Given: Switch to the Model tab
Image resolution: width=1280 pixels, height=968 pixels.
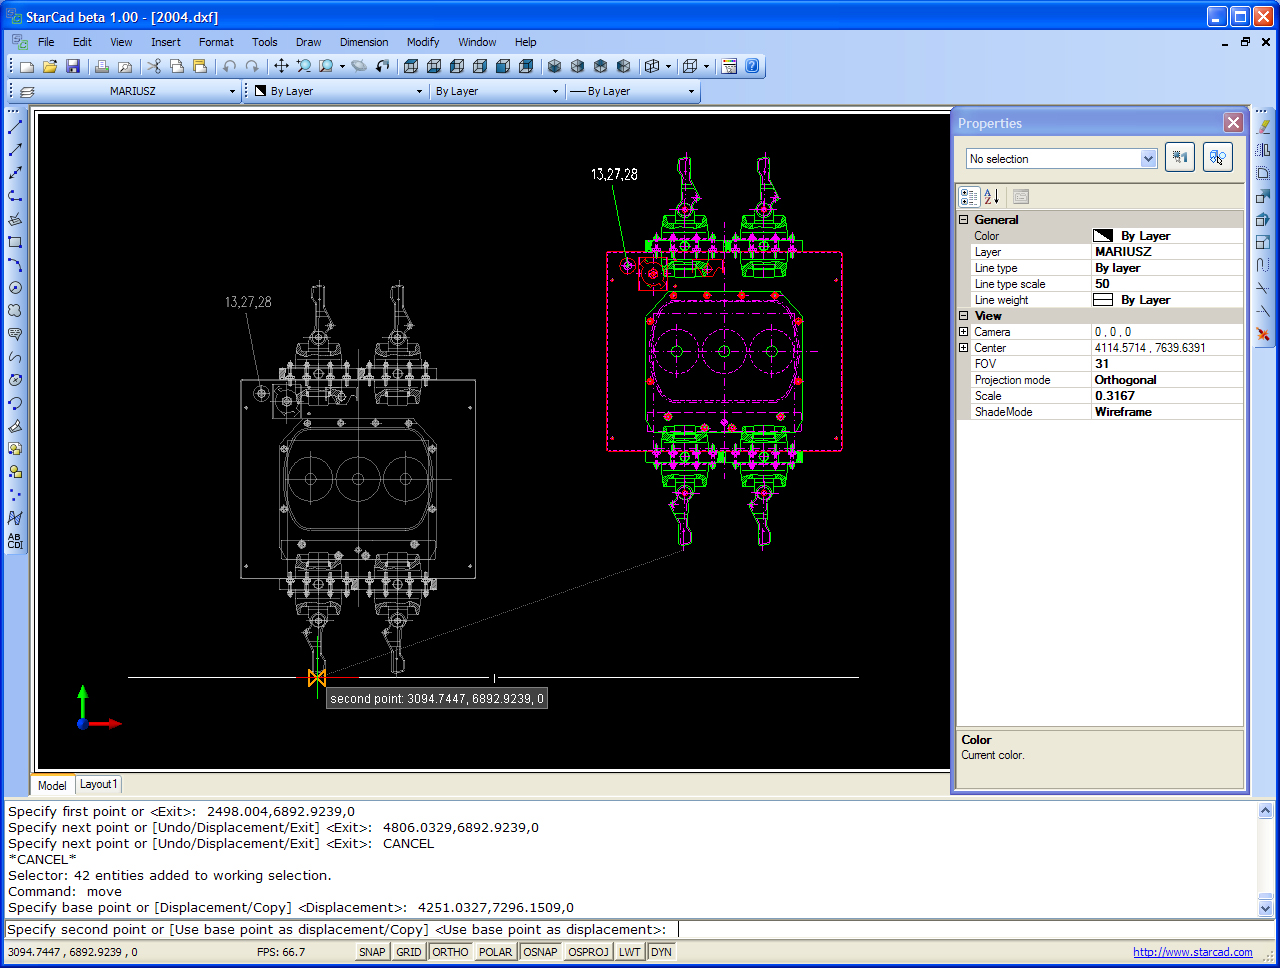Looking at the screenshot, I should coord(52,786).
